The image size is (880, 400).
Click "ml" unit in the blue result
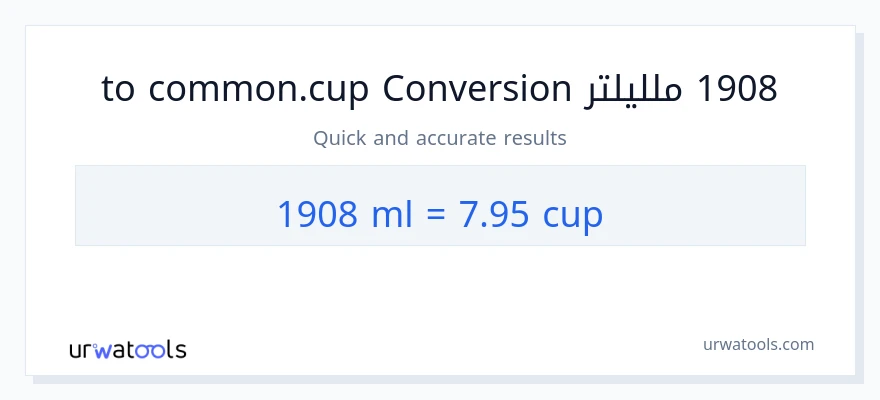(392, 212)
